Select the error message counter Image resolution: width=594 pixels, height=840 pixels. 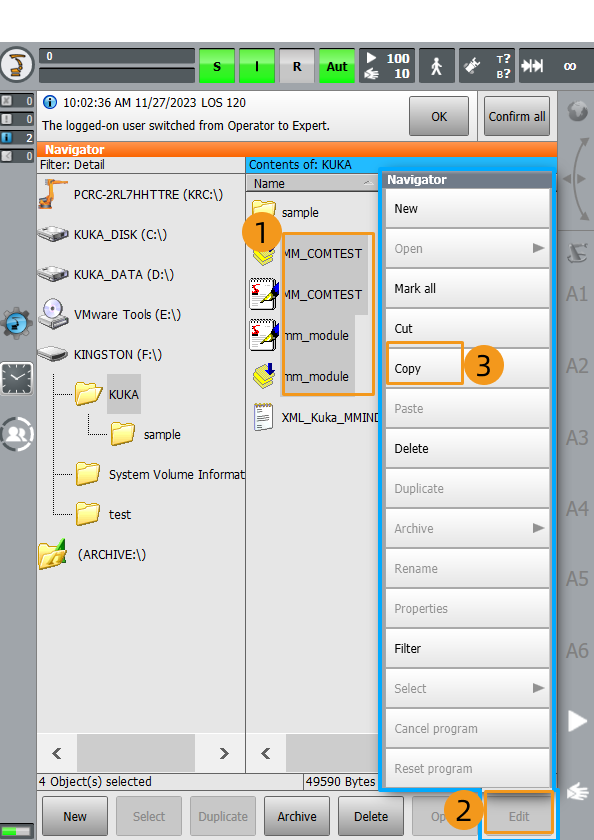pyautogui.click(x=17, y=101)
